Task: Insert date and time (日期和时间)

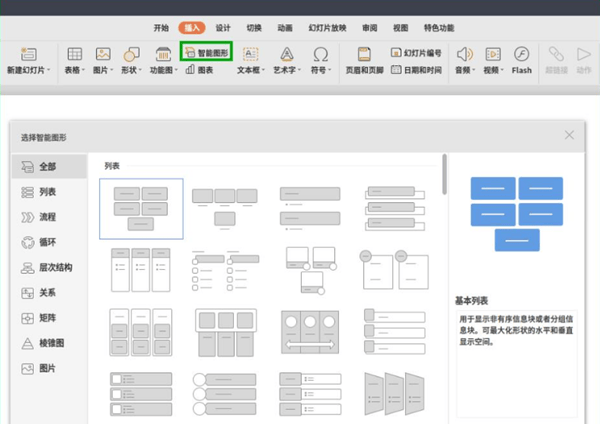Action: 416,70
